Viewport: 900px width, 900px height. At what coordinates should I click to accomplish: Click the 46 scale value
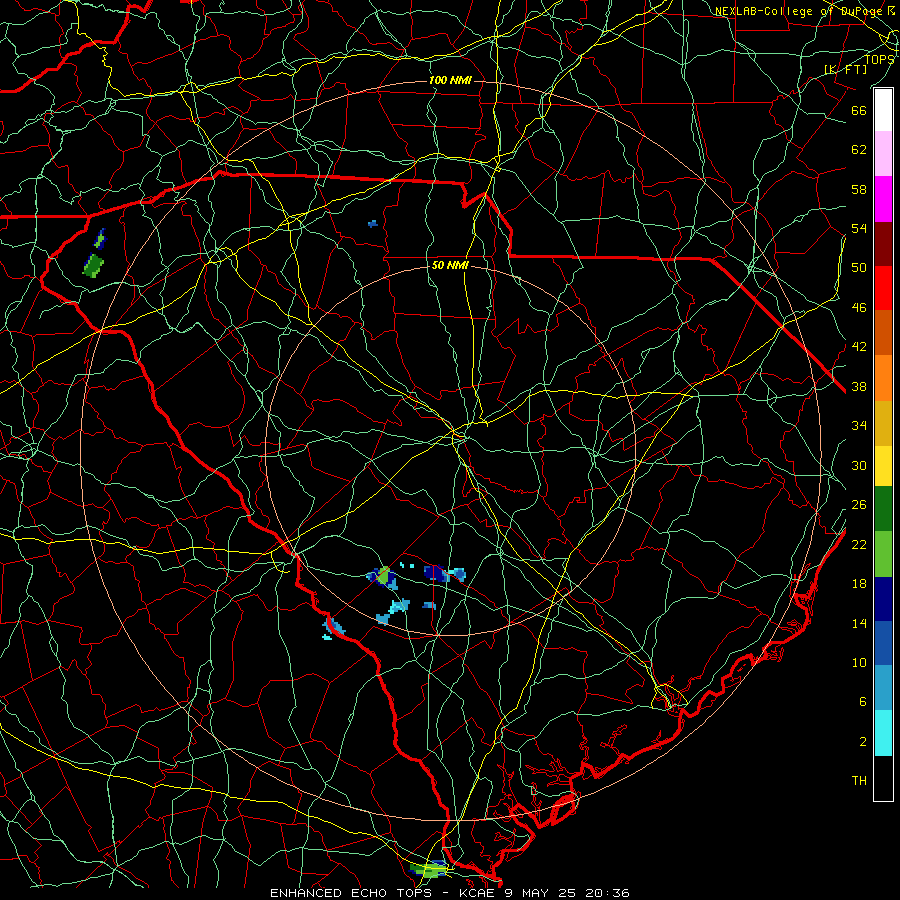pyautogui.click(x=859, y=308)
